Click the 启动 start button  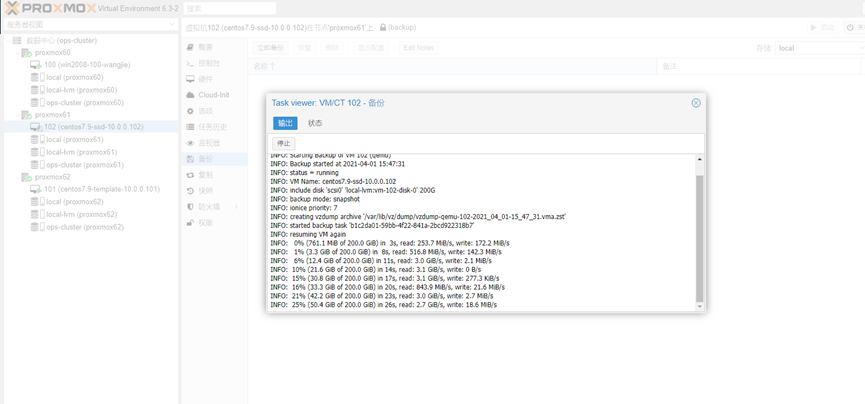[x=823, y=28]
